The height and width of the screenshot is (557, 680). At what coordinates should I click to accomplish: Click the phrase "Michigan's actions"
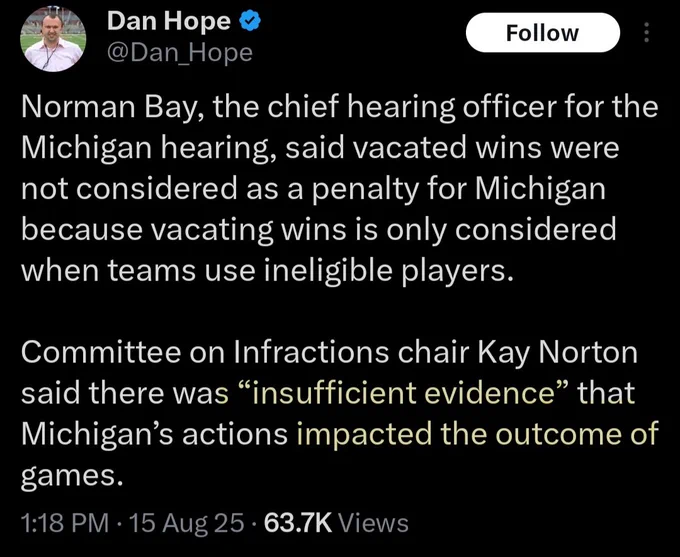154,434
